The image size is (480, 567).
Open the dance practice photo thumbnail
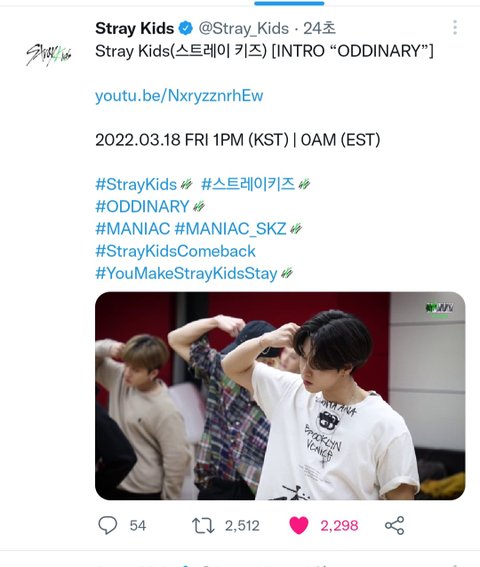(280, 396)
